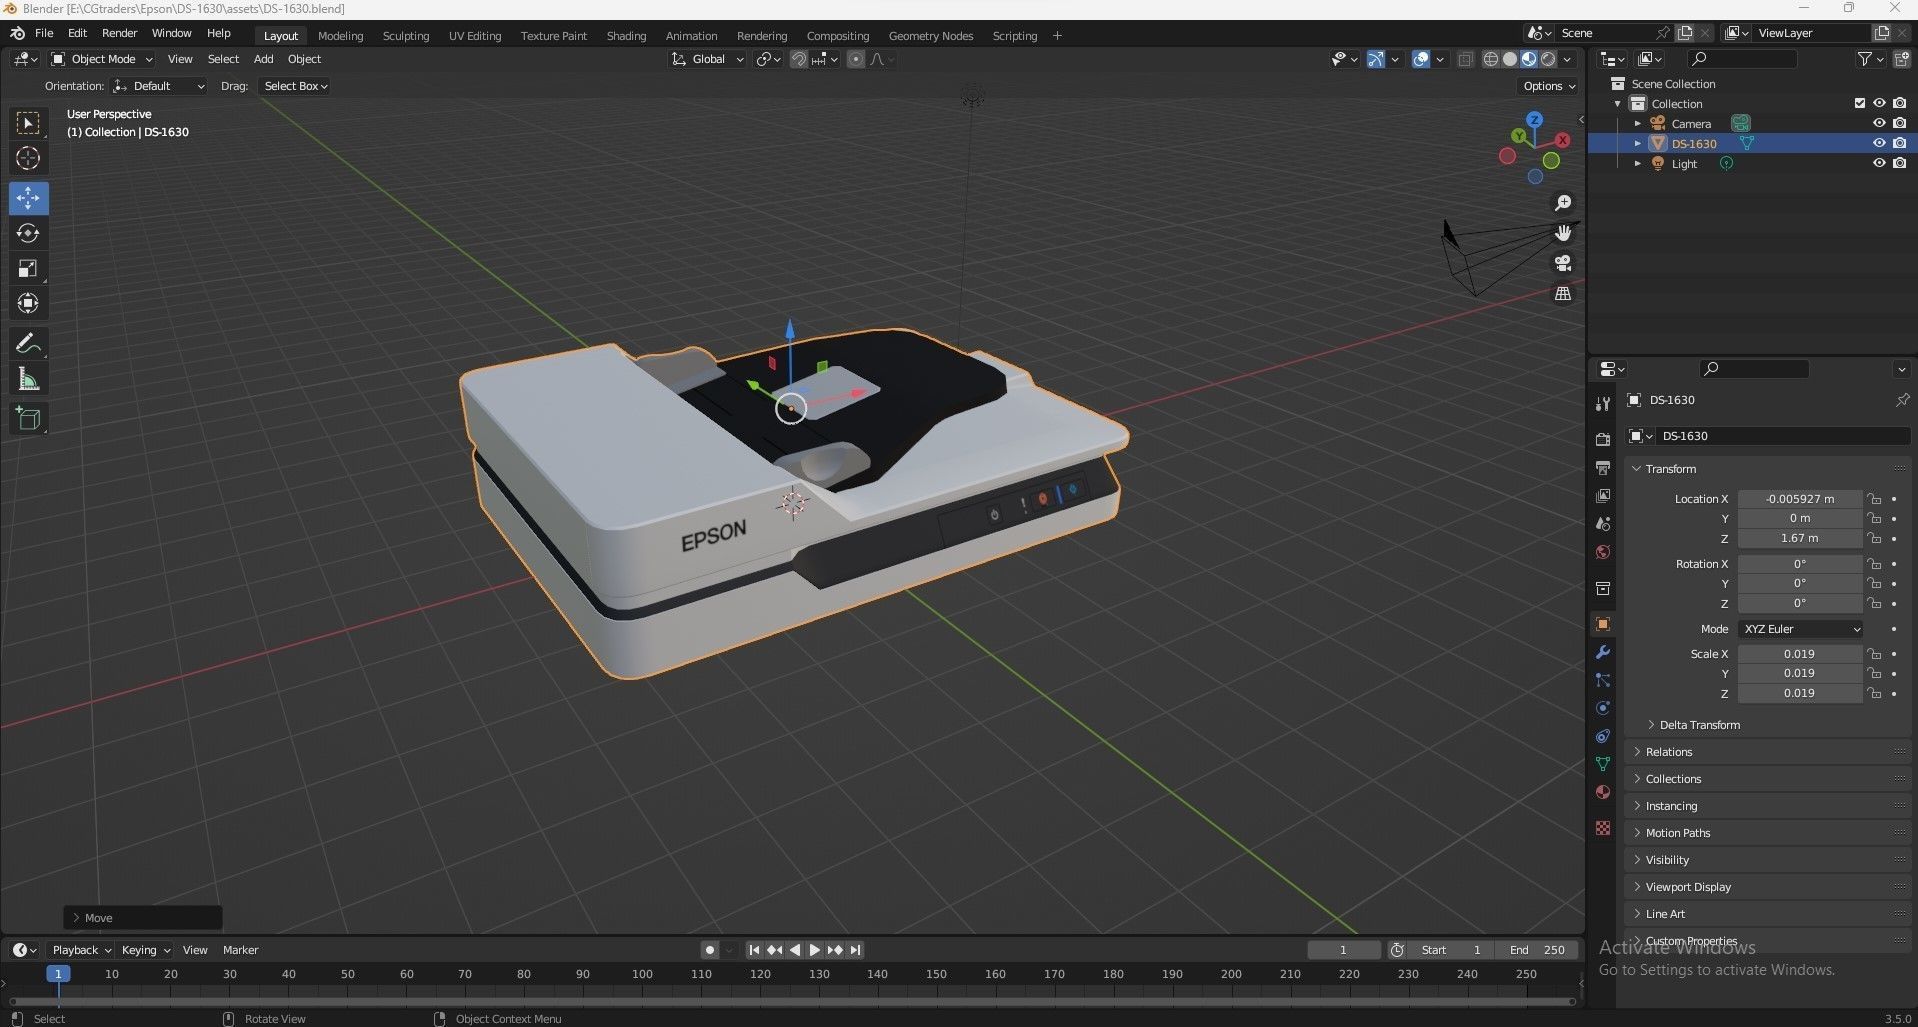Screen dimensions: 1918x1027
Task: Activate the combined Transform tool
Action: (28, 303)
